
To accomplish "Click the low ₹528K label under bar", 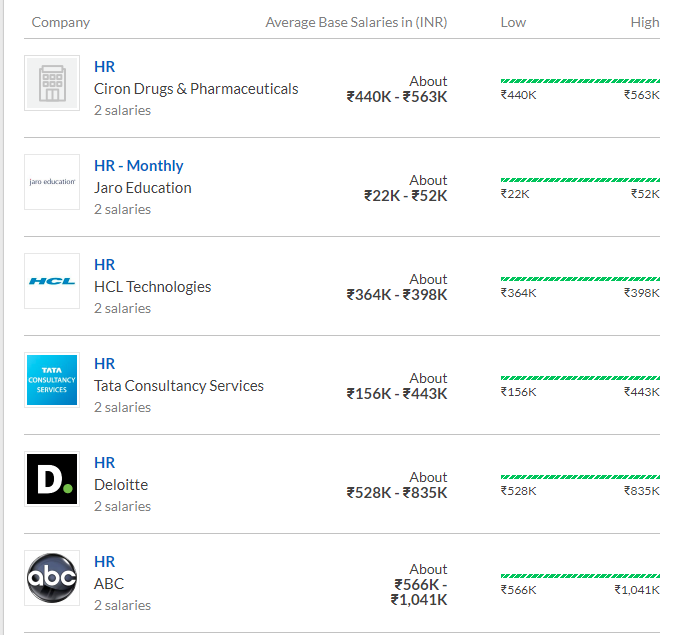I will pos(518,491).
